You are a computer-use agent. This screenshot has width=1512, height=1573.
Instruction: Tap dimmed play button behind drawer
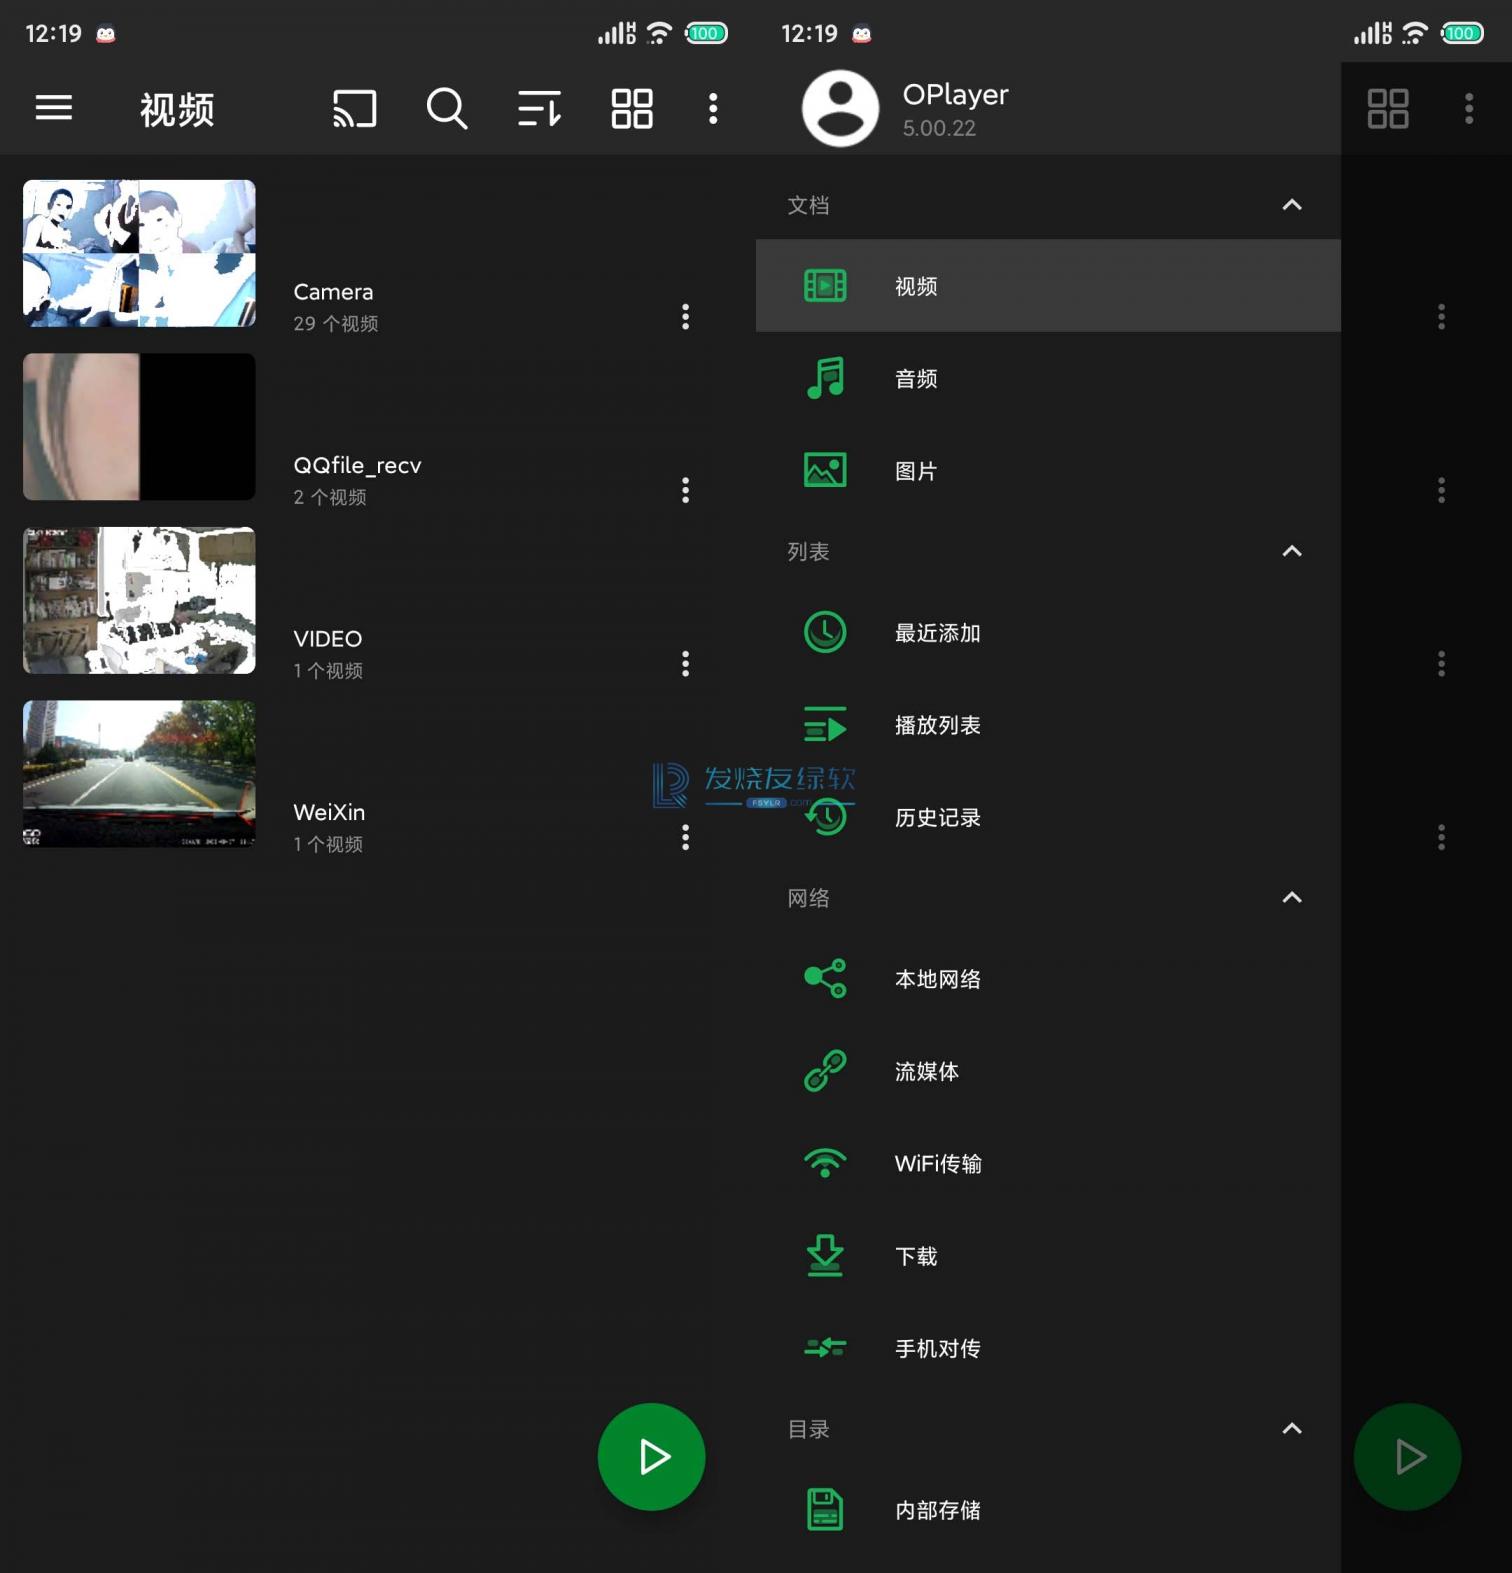(1407, 1457)
